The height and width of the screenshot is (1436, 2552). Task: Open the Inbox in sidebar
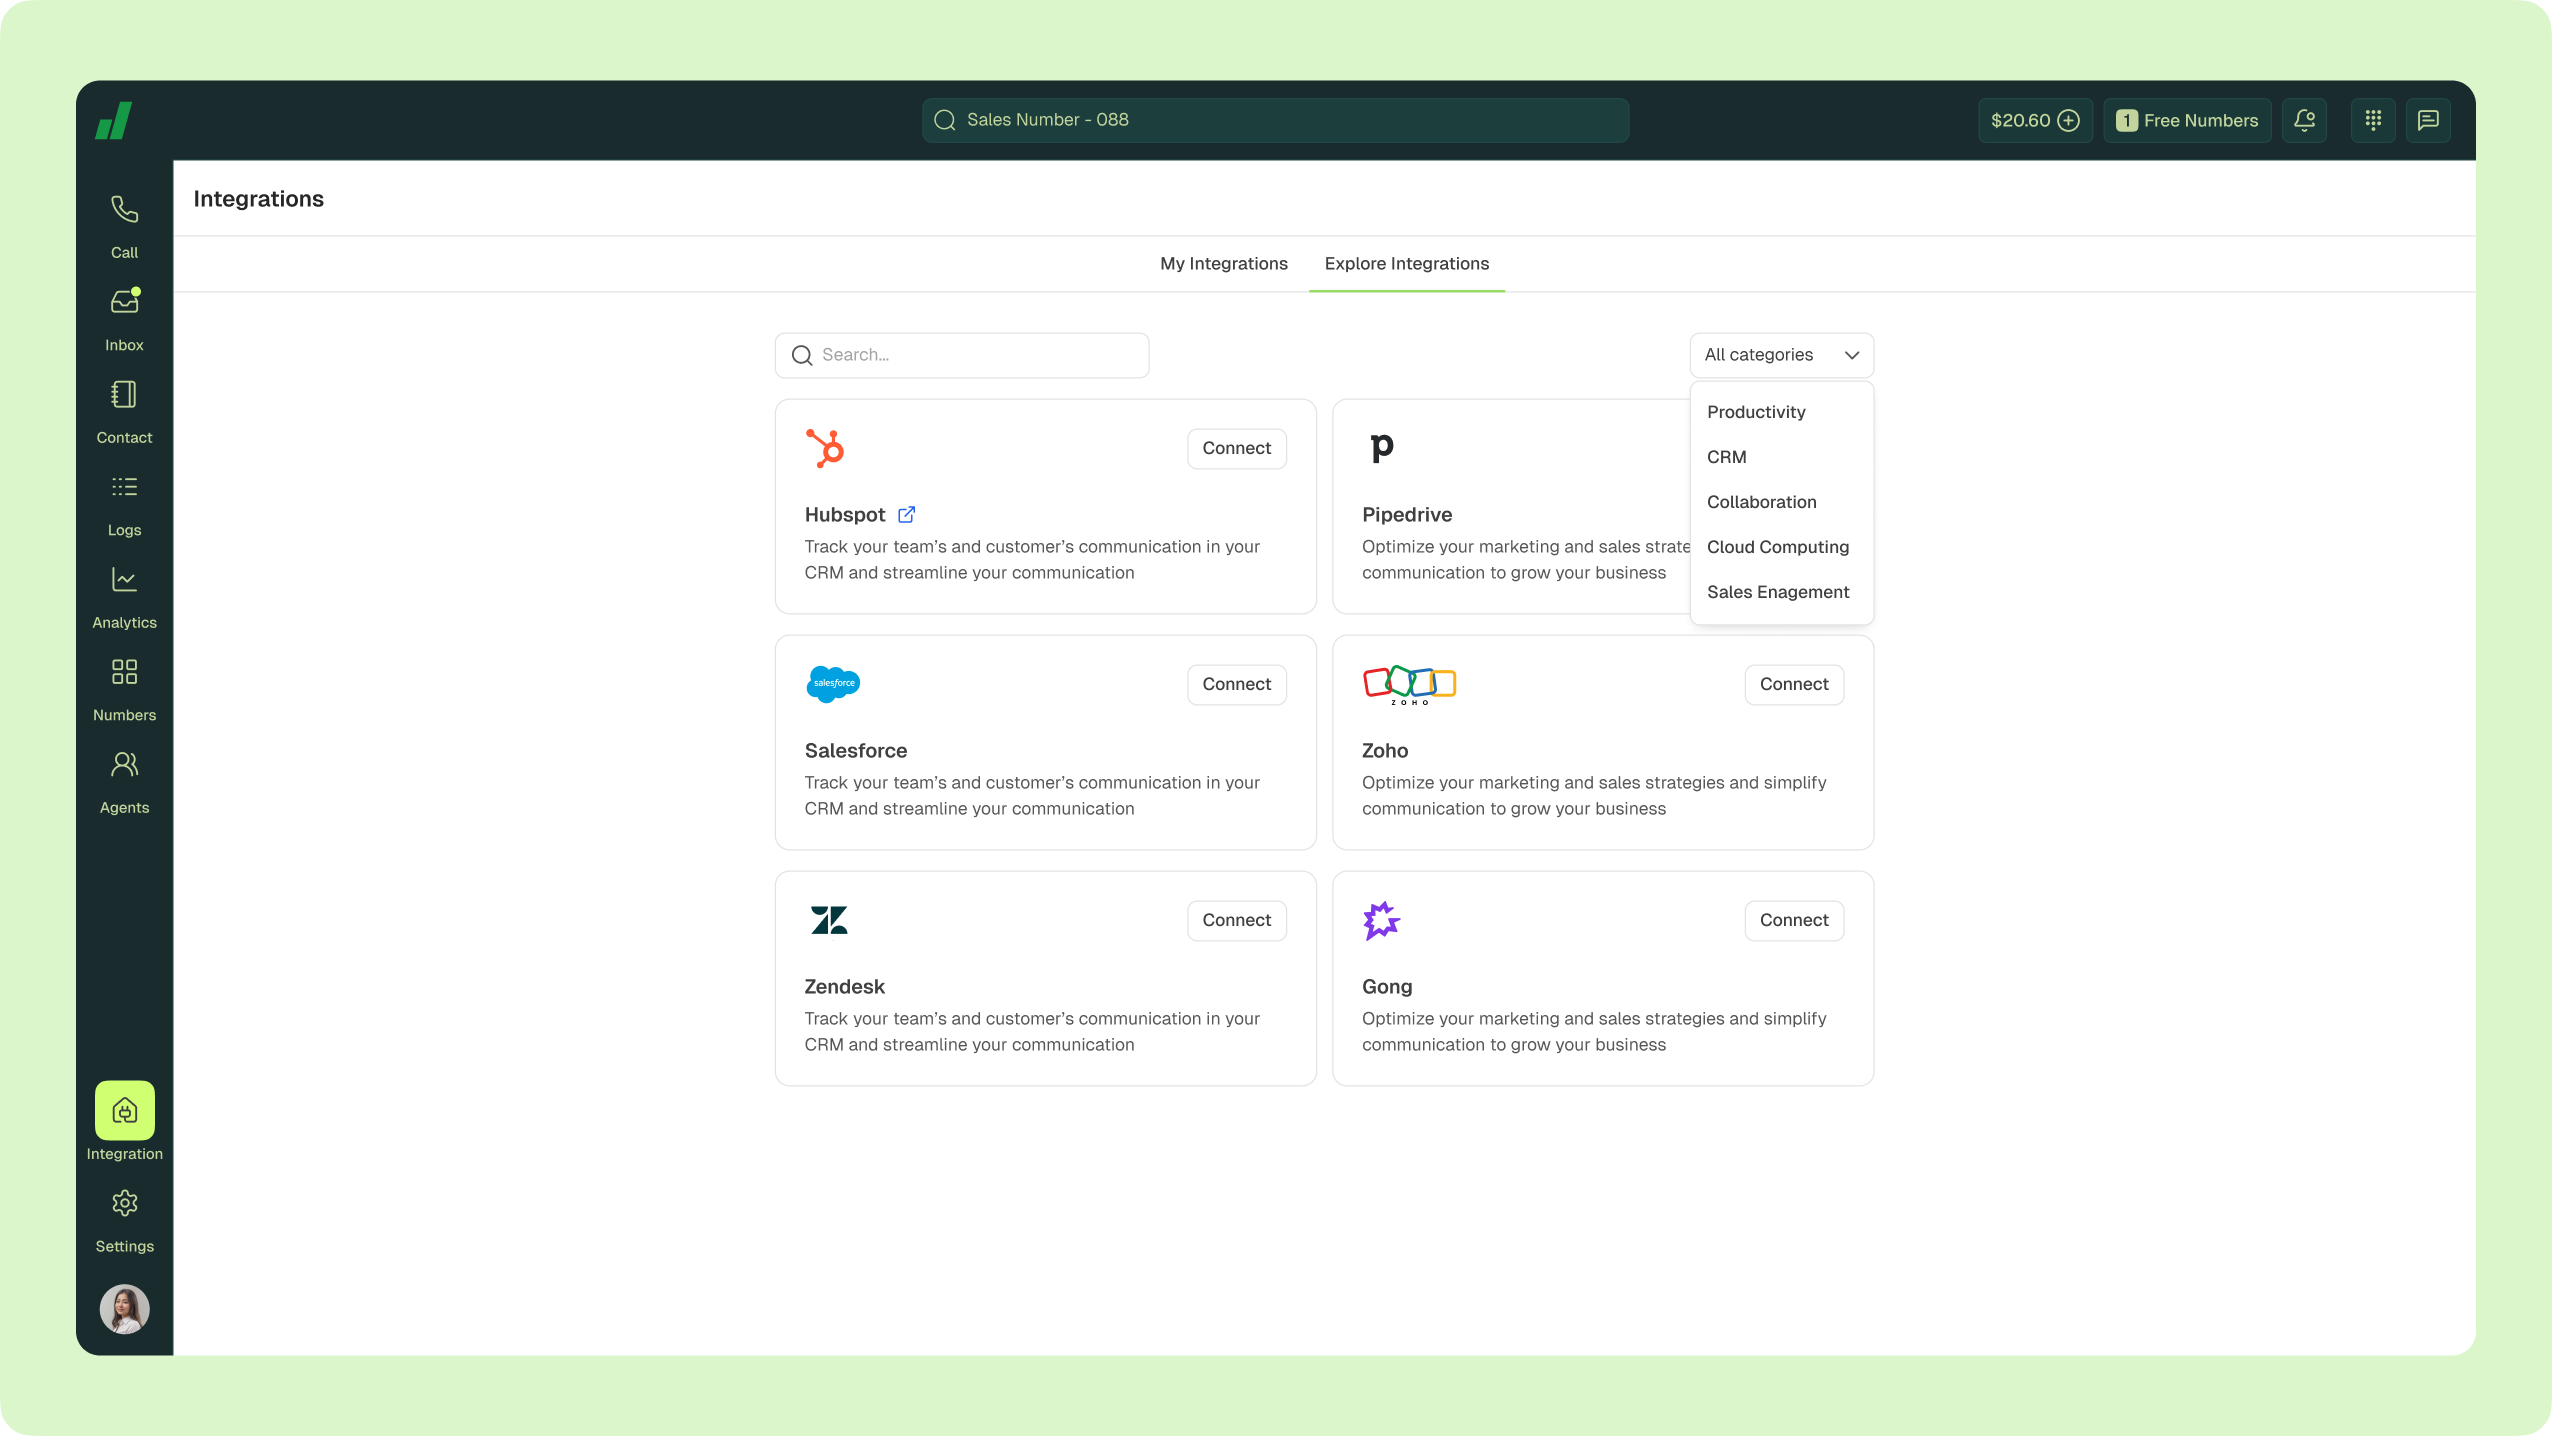pos(124,319)
